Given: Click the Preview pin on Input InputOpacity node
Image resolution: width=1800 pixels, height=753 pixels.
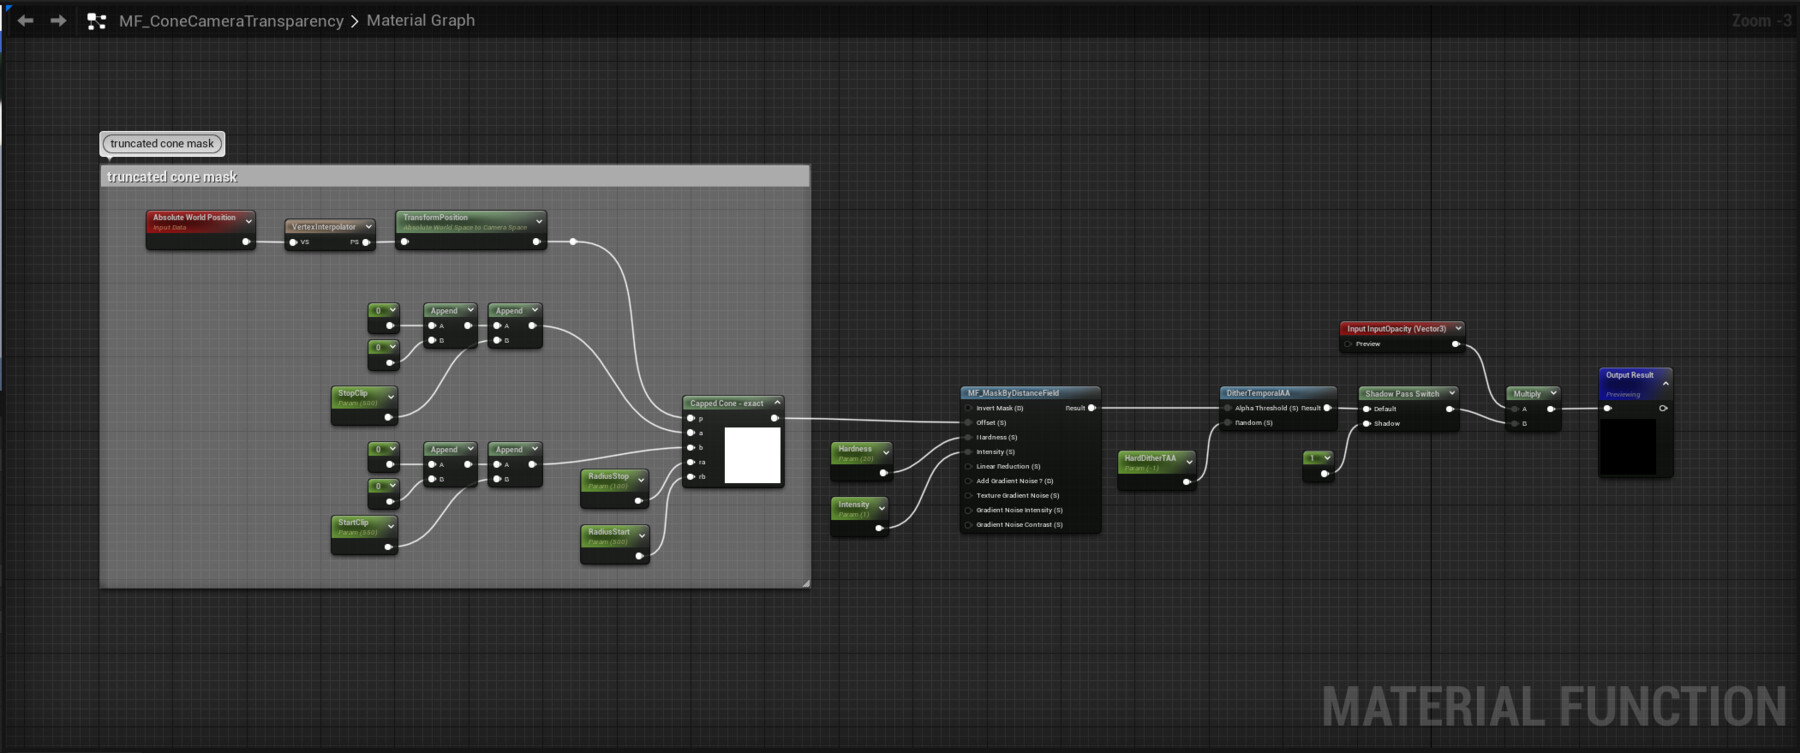Looking at the screenshot, I should coord(1348,344).
